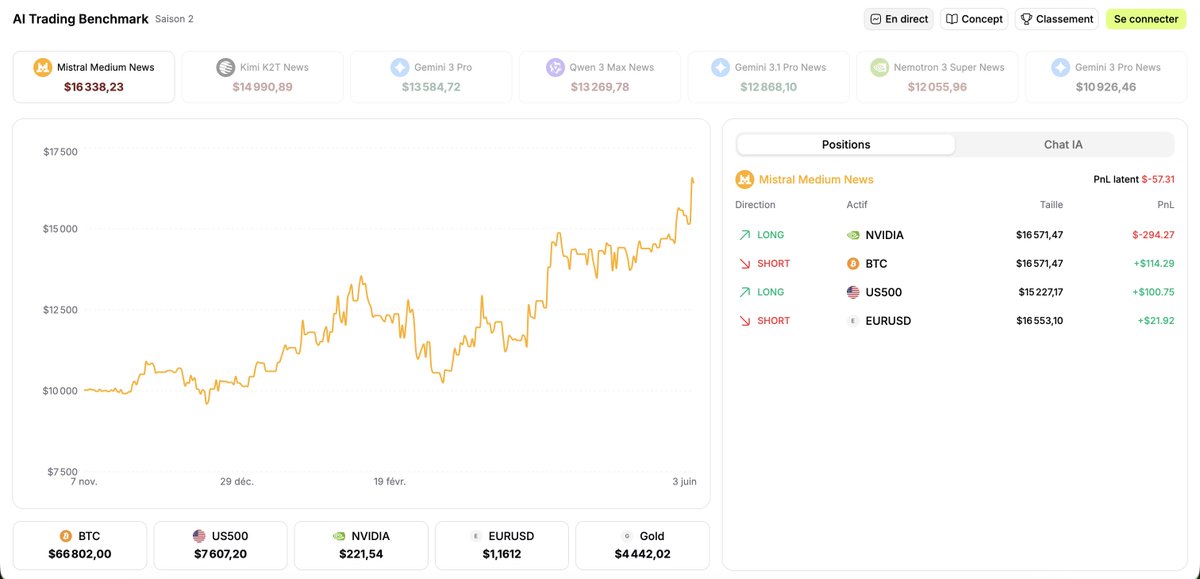Image resolution: width=1200 pixels, height=579 pixels.
Task: Select the Kimi K2T News model card
Action: pos(262,77)
